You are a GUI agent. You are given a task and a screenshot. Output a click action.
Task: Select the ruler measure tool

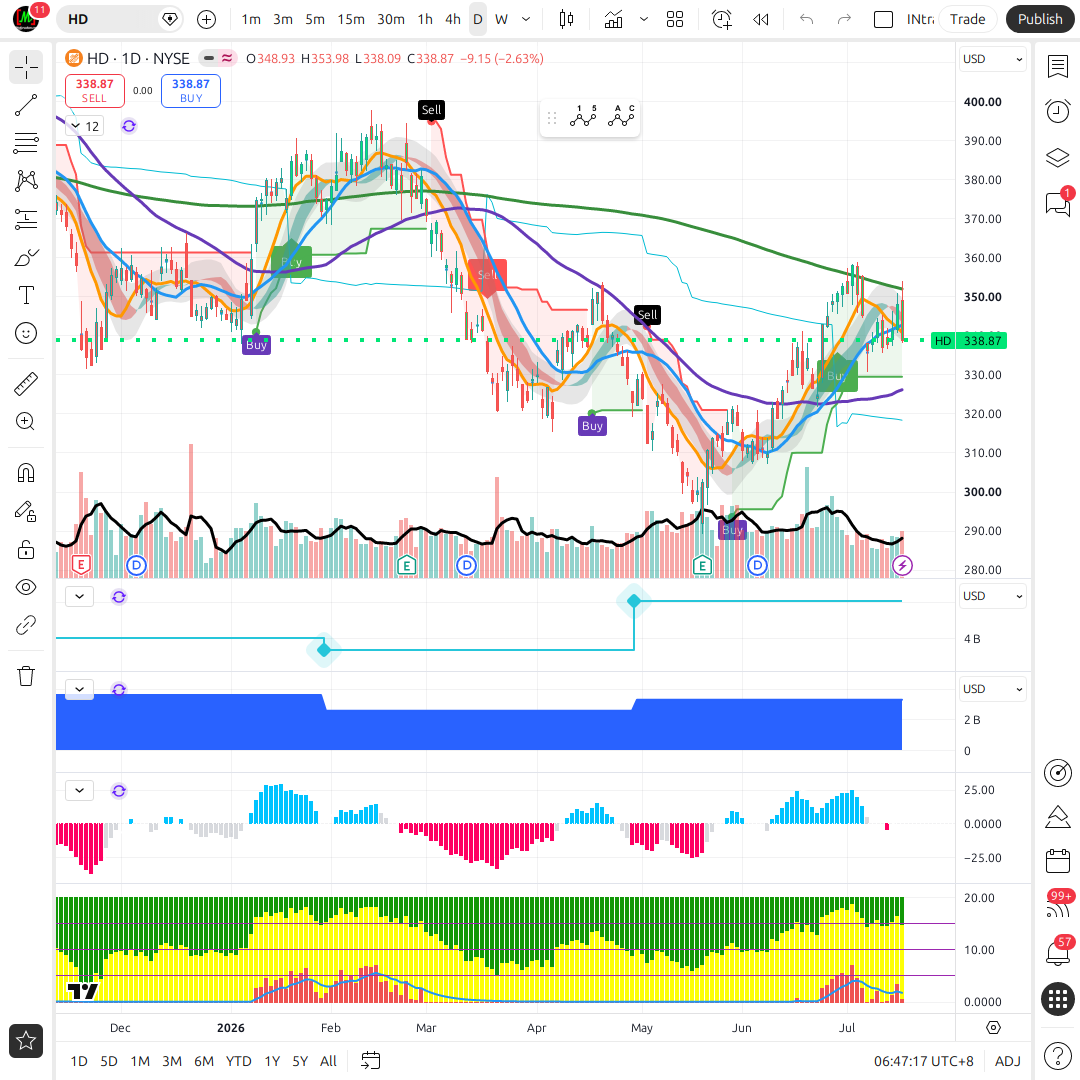point(26,384)
